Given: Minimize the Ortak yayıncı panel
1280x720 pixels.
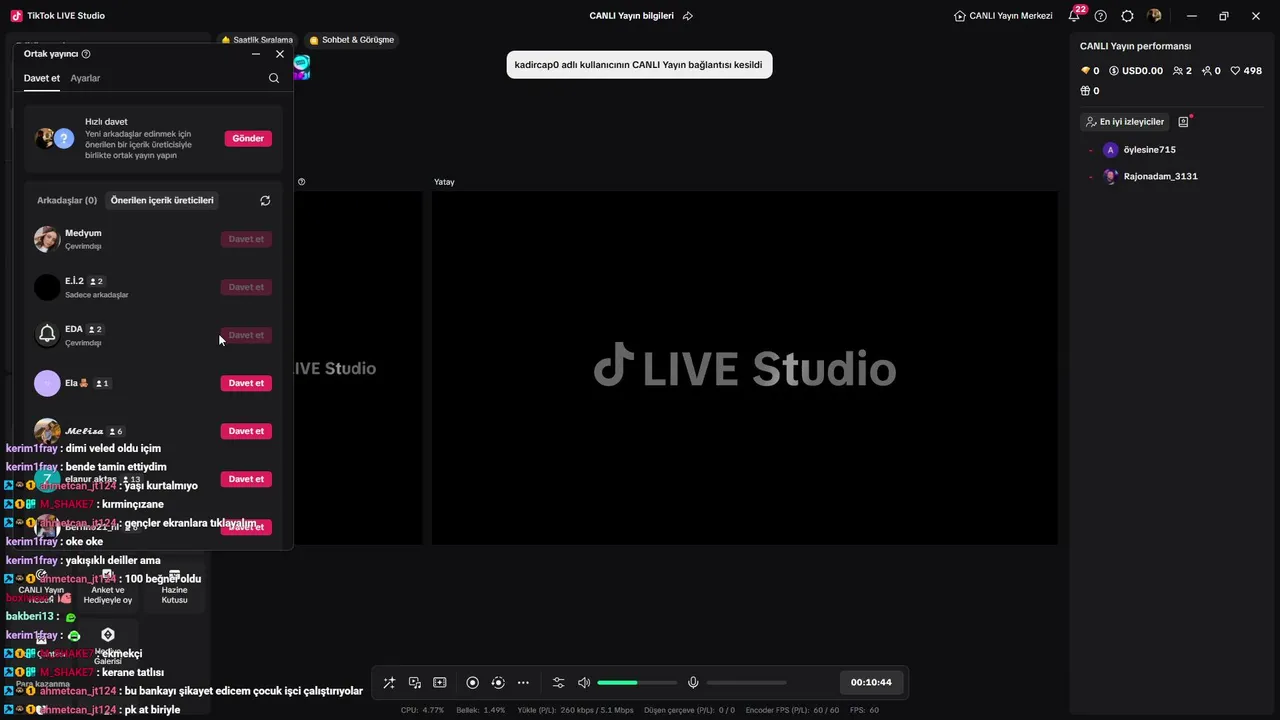Looking at the screenshot, I should click(x=256, y=54).
